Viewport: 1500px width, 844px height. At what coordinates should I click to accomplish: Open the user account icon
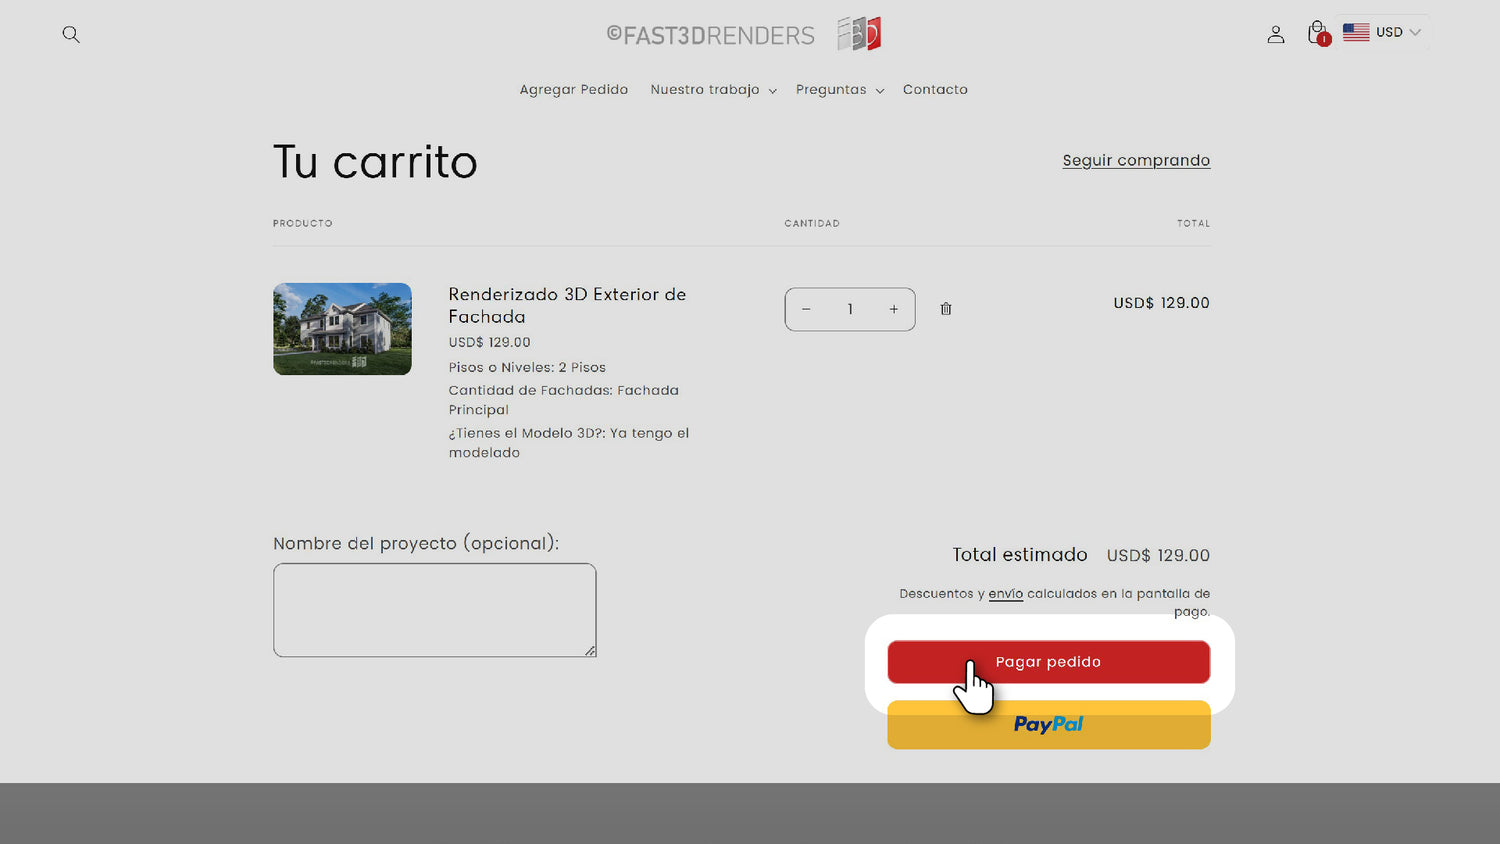pyautogui.click(x=1275, y=34)
